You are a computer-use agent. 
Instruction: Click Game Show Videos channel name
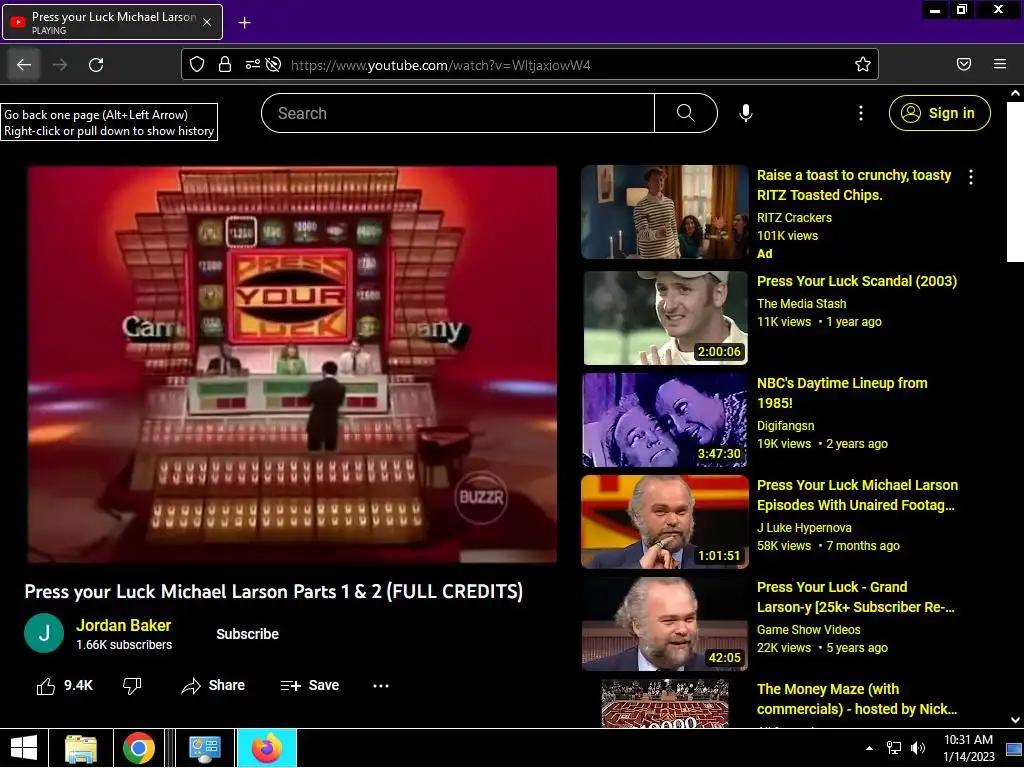(x=808, y=630)
